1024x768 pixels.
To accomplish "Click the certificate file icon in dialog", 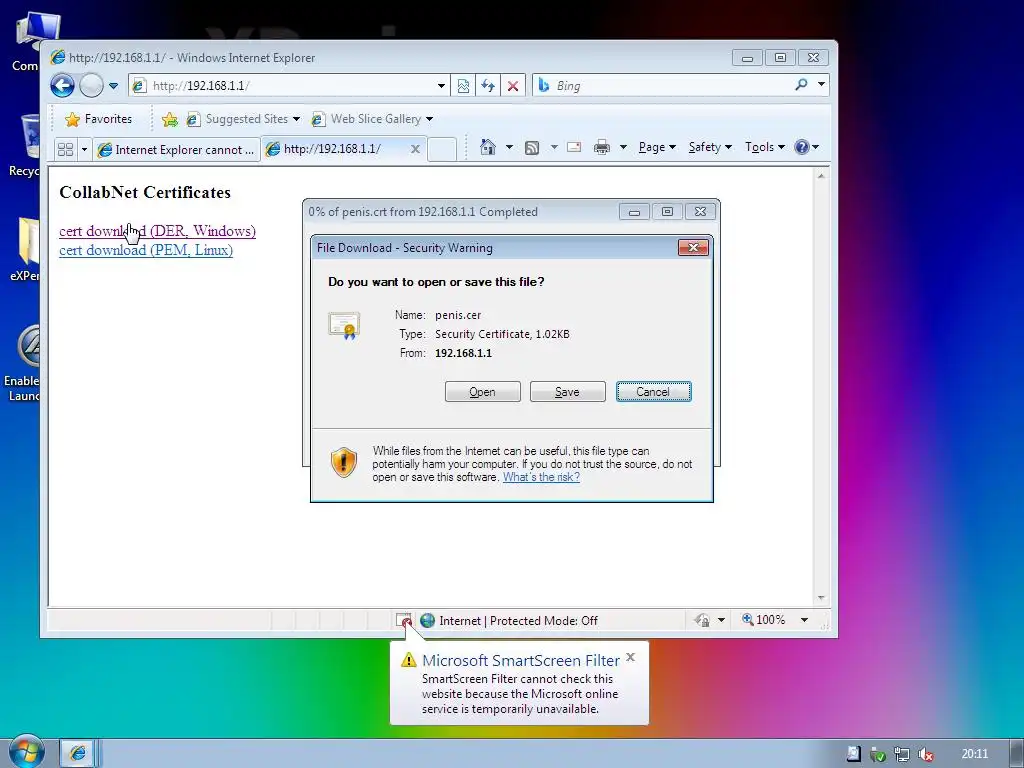I will point(344,325).
